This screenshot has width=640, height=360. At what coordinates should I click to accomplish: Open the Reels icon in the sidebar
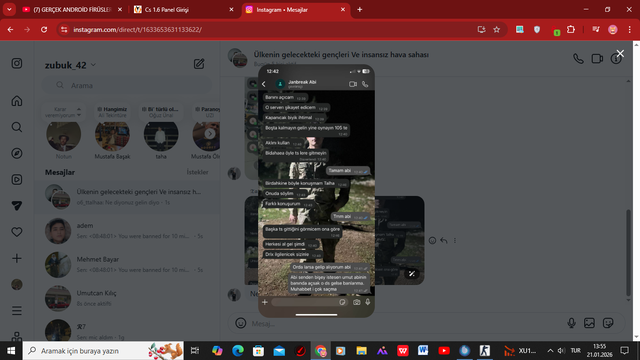(17, 180)
